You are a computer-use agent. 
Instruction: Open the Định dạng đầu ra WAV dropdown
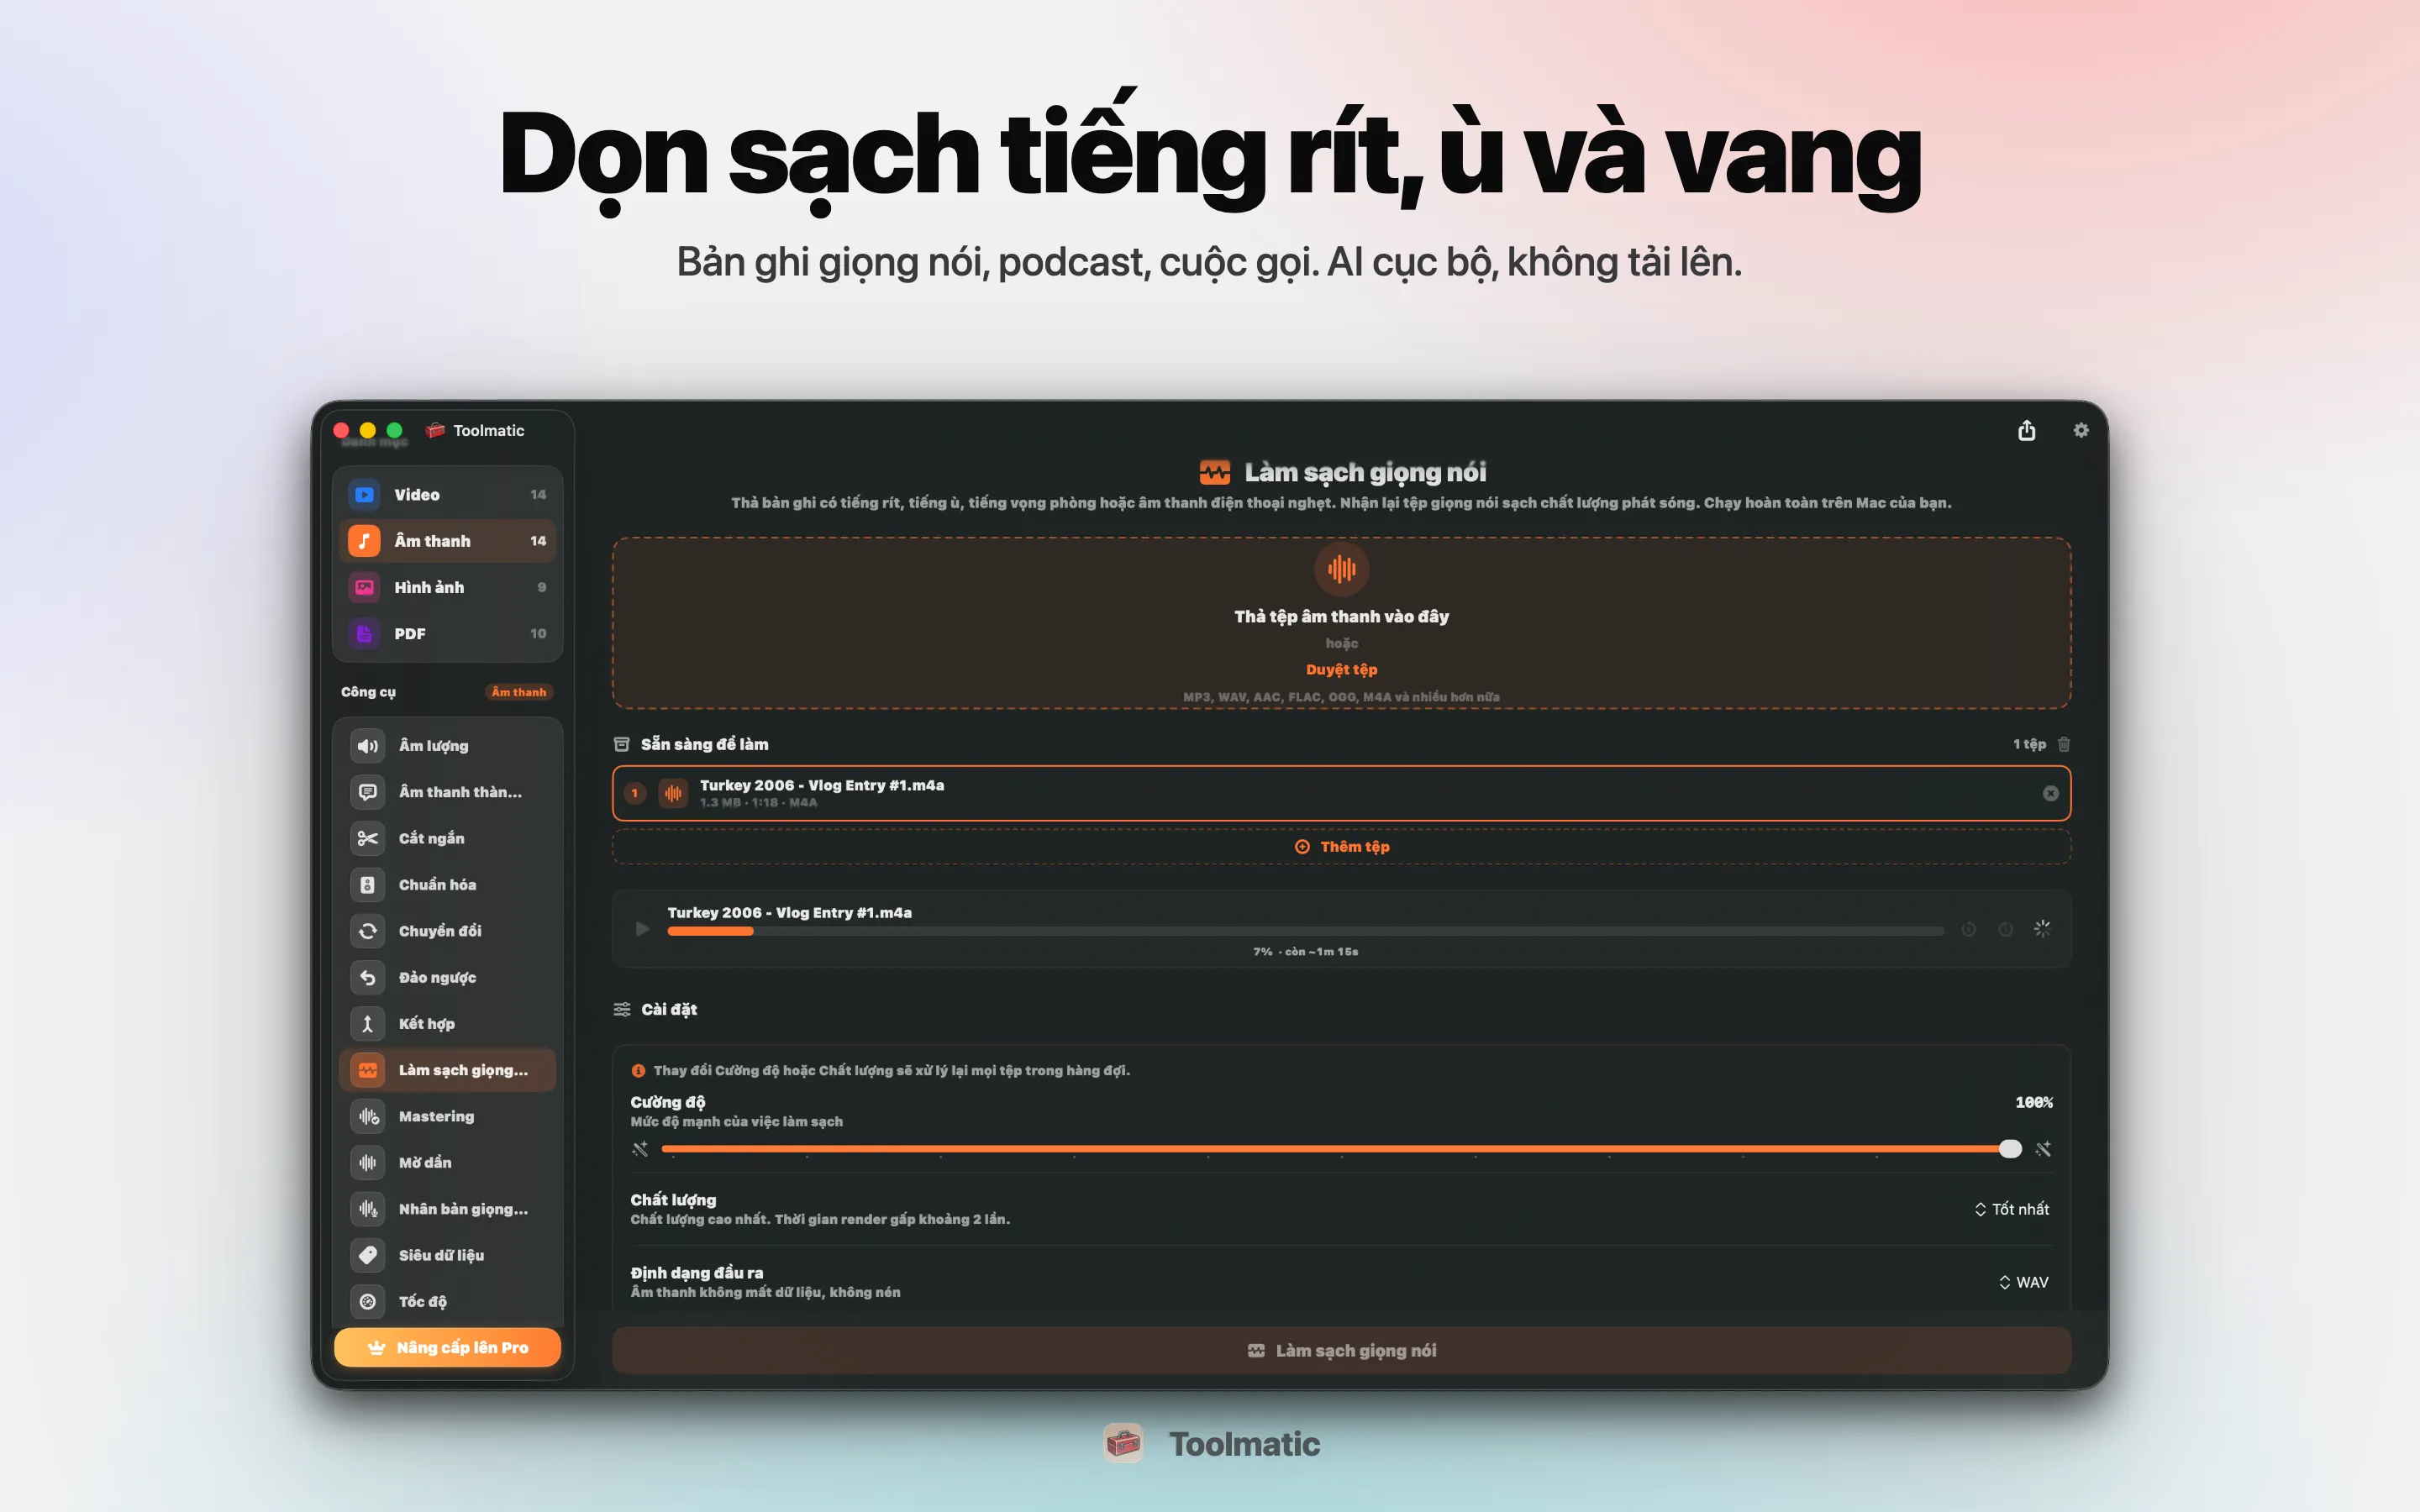pyautogui.click(x=2024, y=1282)
